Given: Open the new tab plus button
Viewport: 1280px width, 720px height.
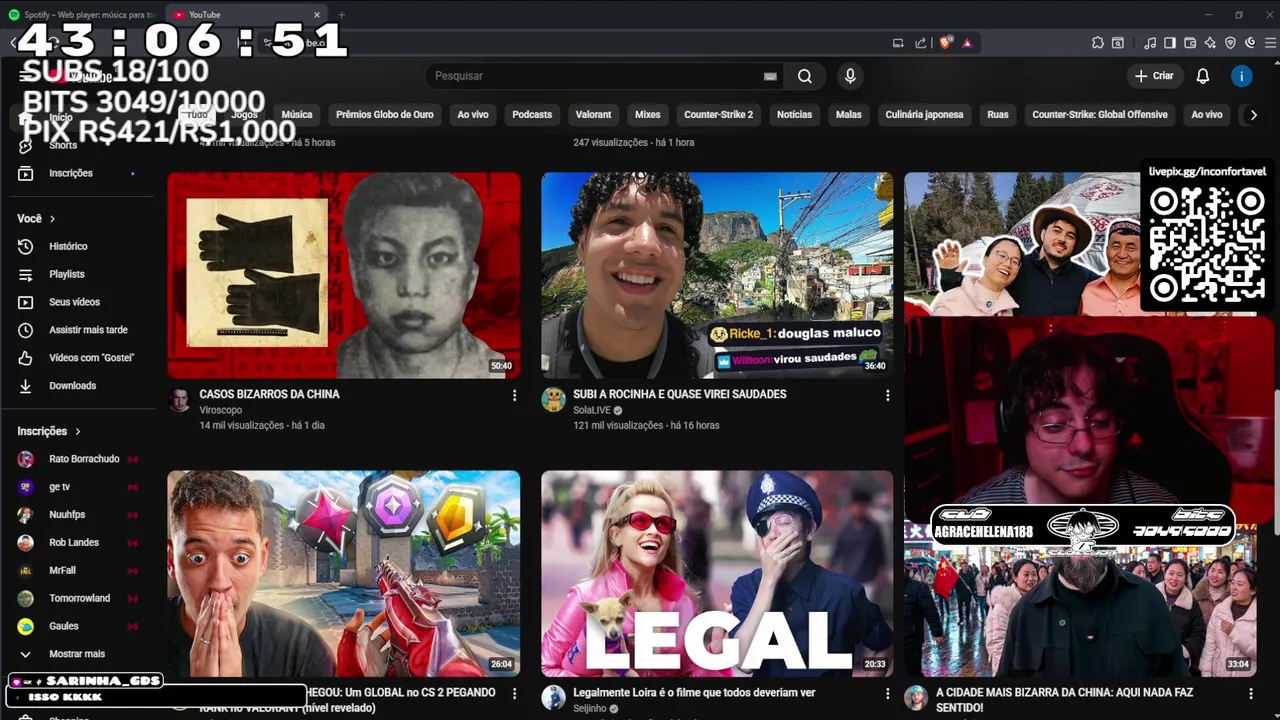Looking at the screenshot, I should tap(341, 15).
